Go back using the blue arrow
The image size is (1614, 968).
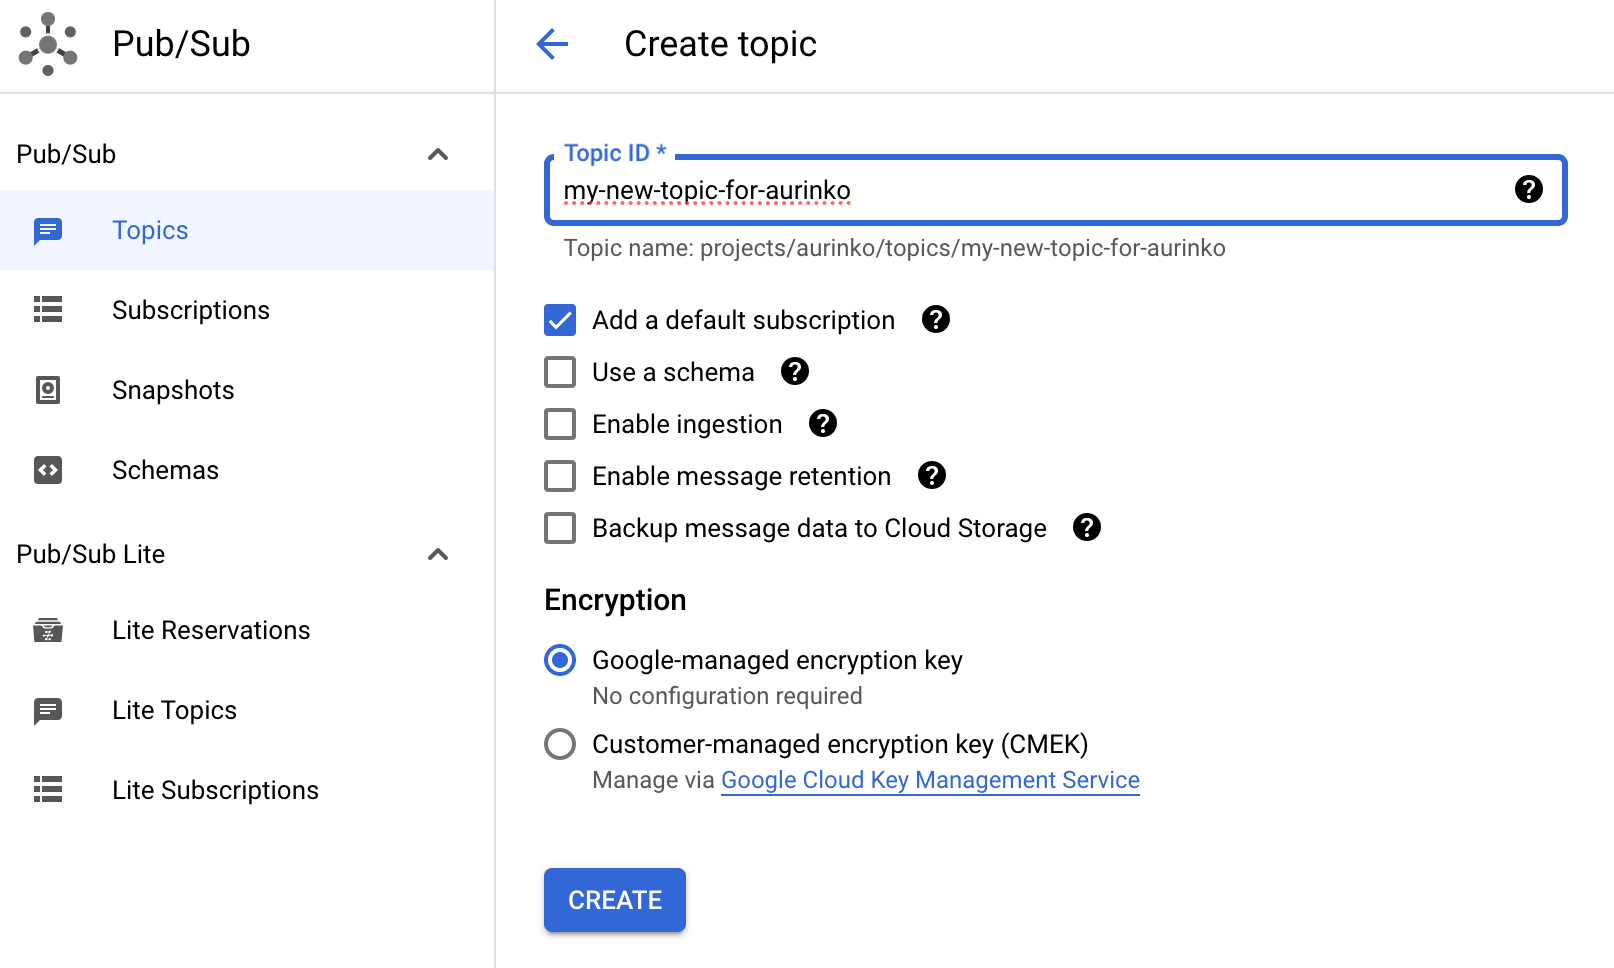click(552, 44)
